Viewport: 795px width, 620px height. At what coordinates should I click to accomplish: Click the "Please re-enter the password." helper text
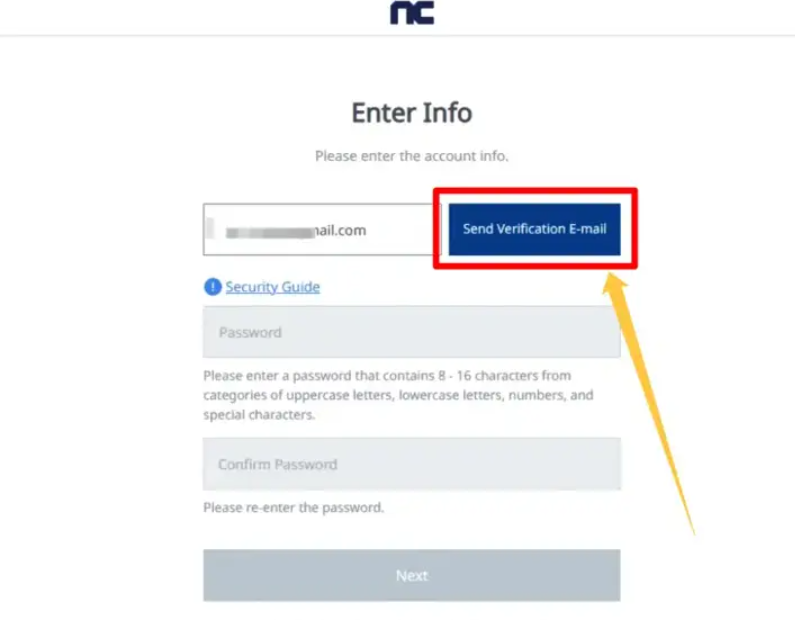pos(293,507)
